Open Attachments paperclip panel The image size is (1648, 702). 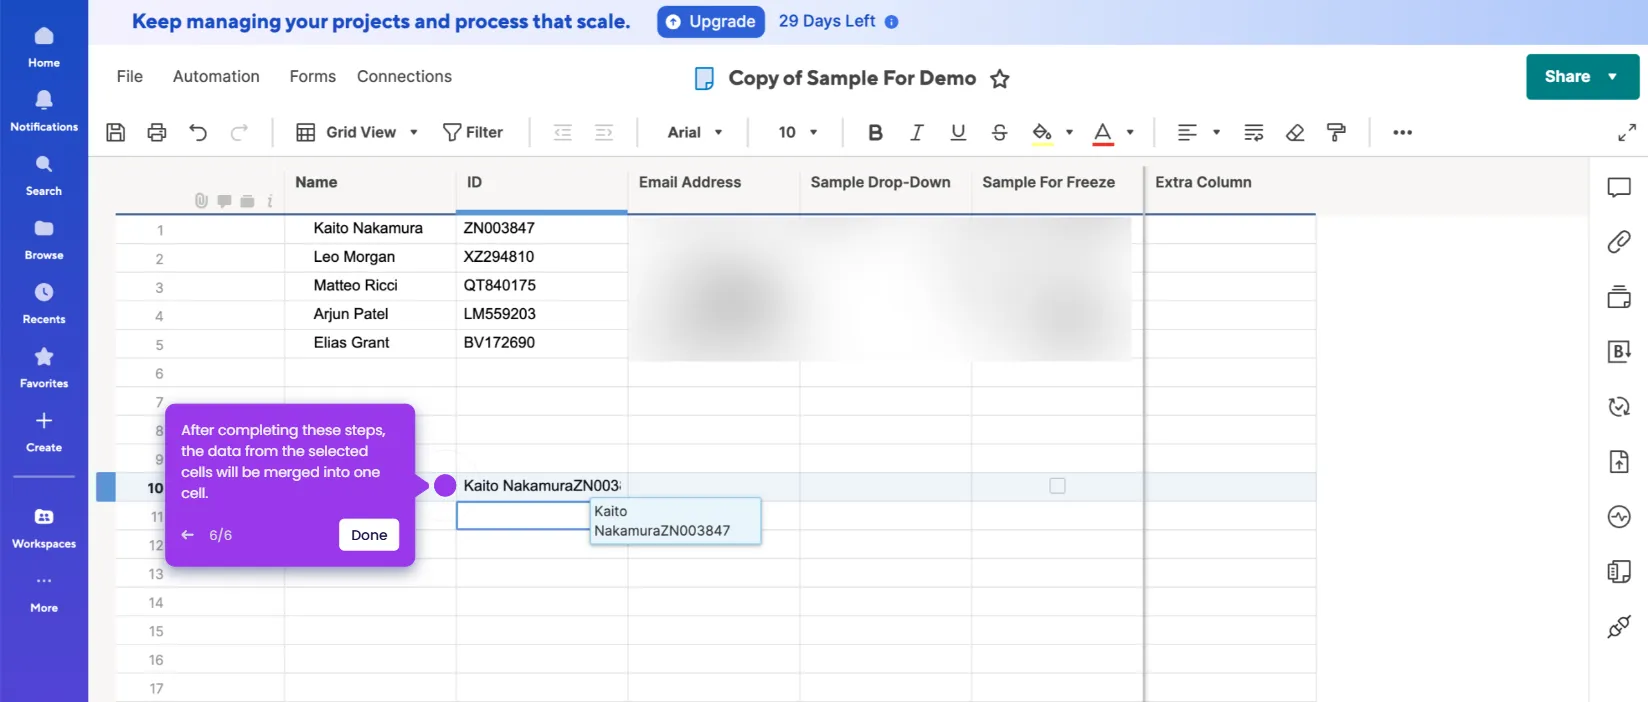tap(1619, 241)
